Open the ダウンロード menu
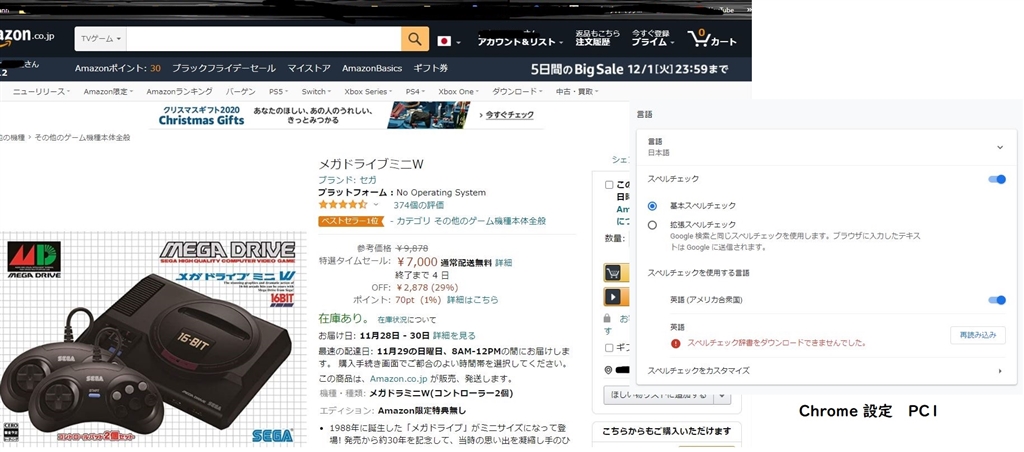This screenshot has height=452, width=1024. (517, 91)
